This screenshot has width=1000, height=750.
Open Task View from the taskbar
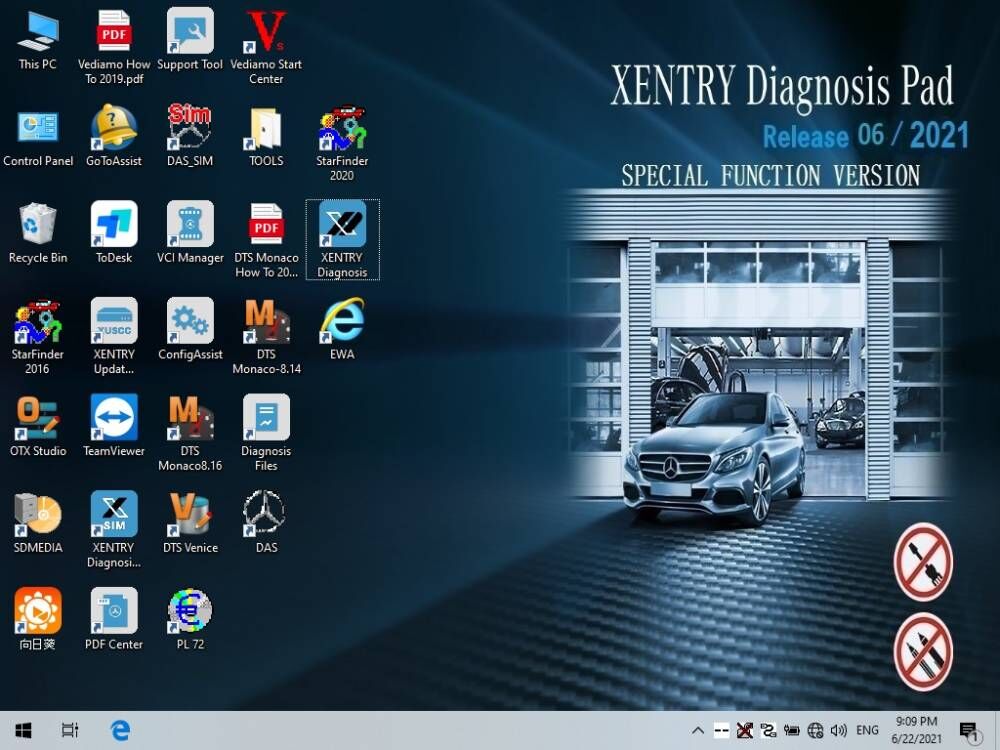[x=70, y=730]
